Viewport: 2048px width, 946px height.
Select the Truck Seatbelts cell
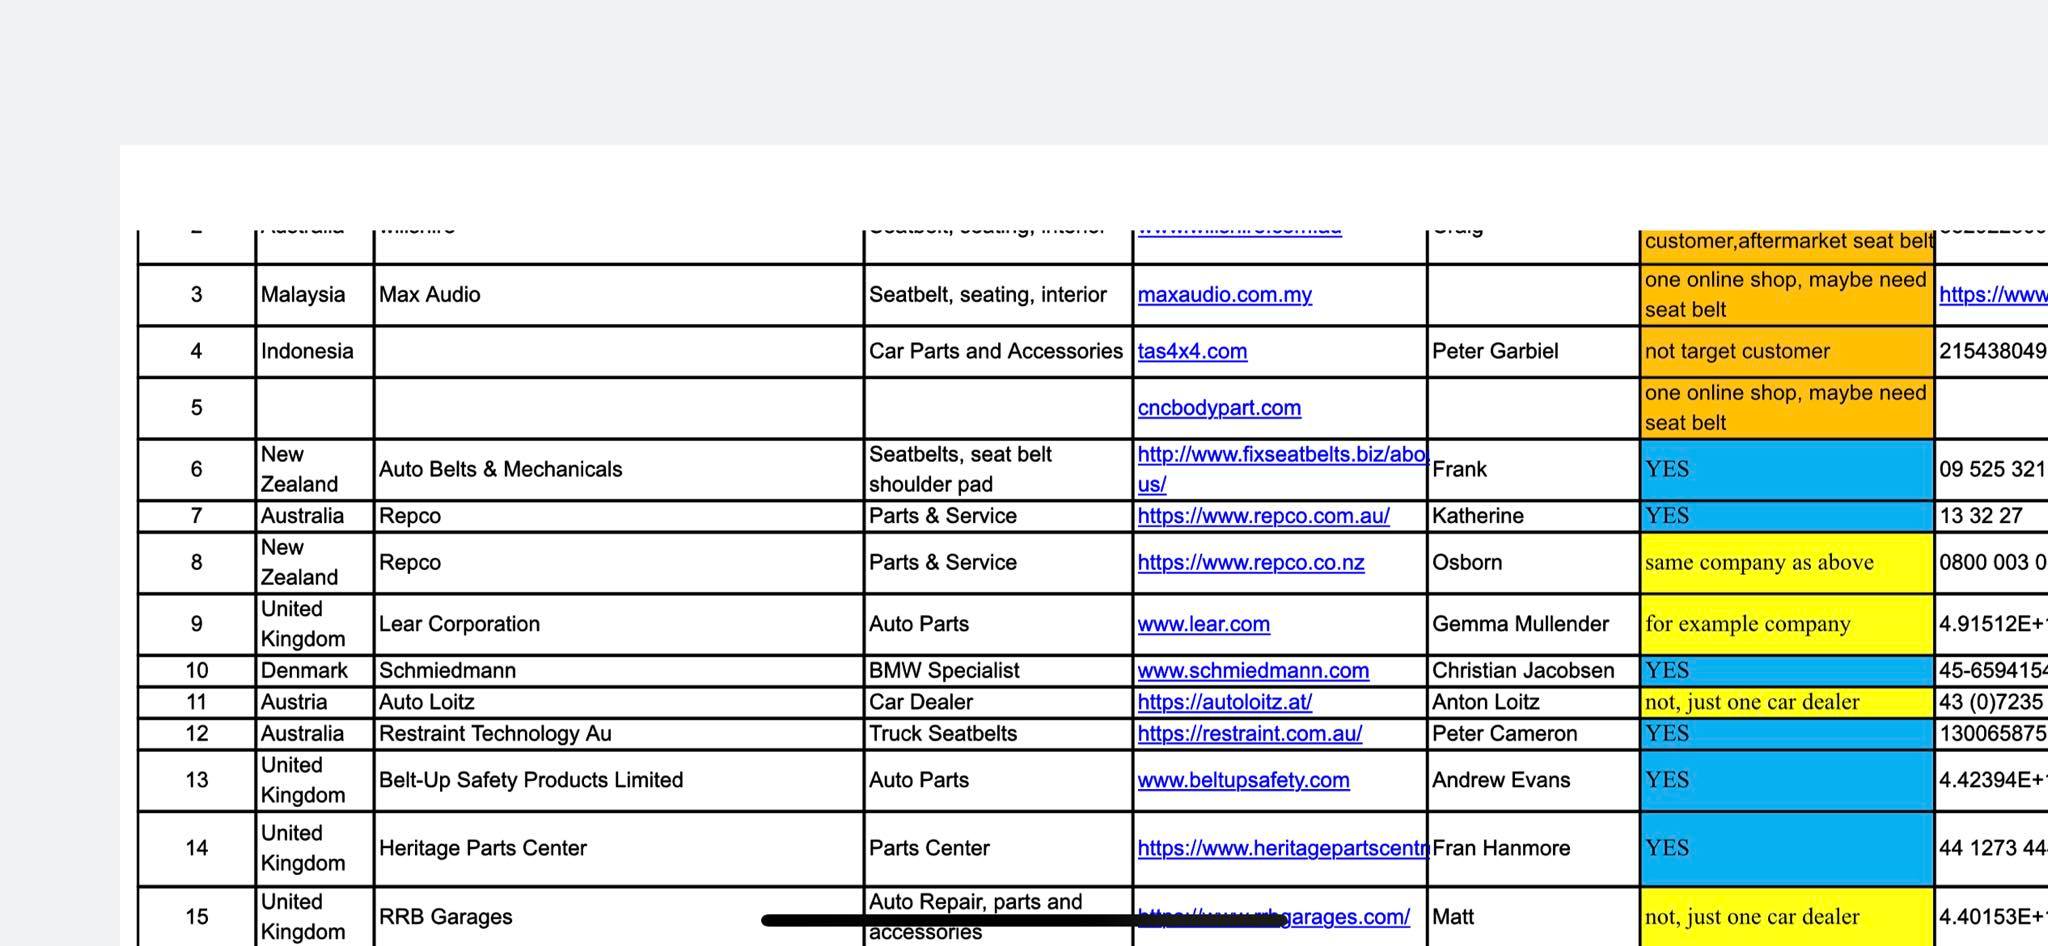point(998,734)
